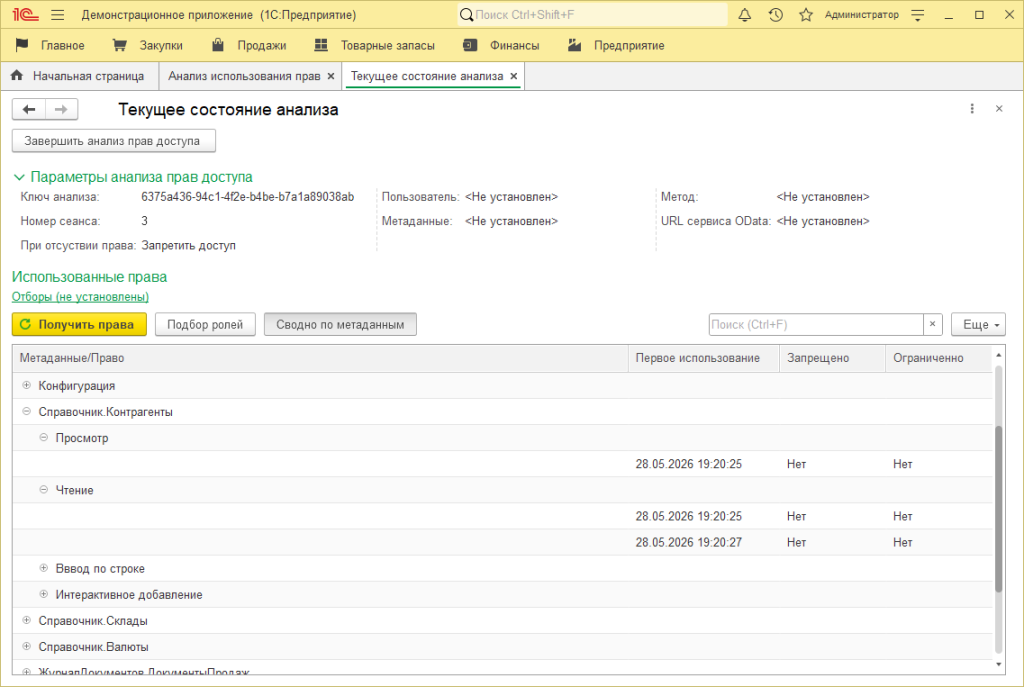Screen dimensions: 1024x687
Task: Click scrollbar down arrow of table
Action: coord(998,665)
